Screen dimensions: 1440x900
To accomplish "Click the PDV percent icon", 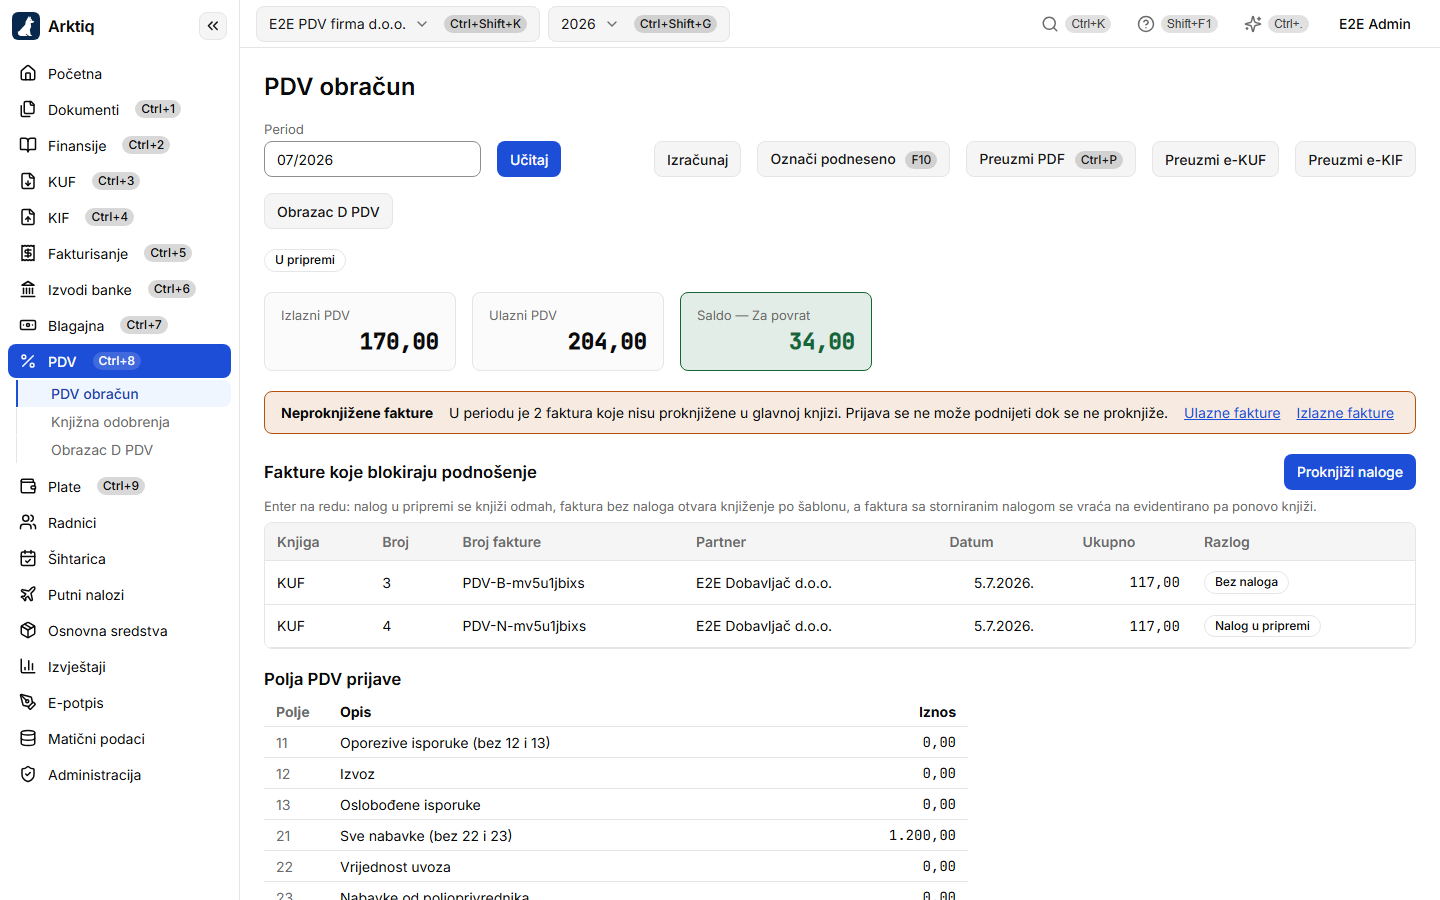I will 28,362.
